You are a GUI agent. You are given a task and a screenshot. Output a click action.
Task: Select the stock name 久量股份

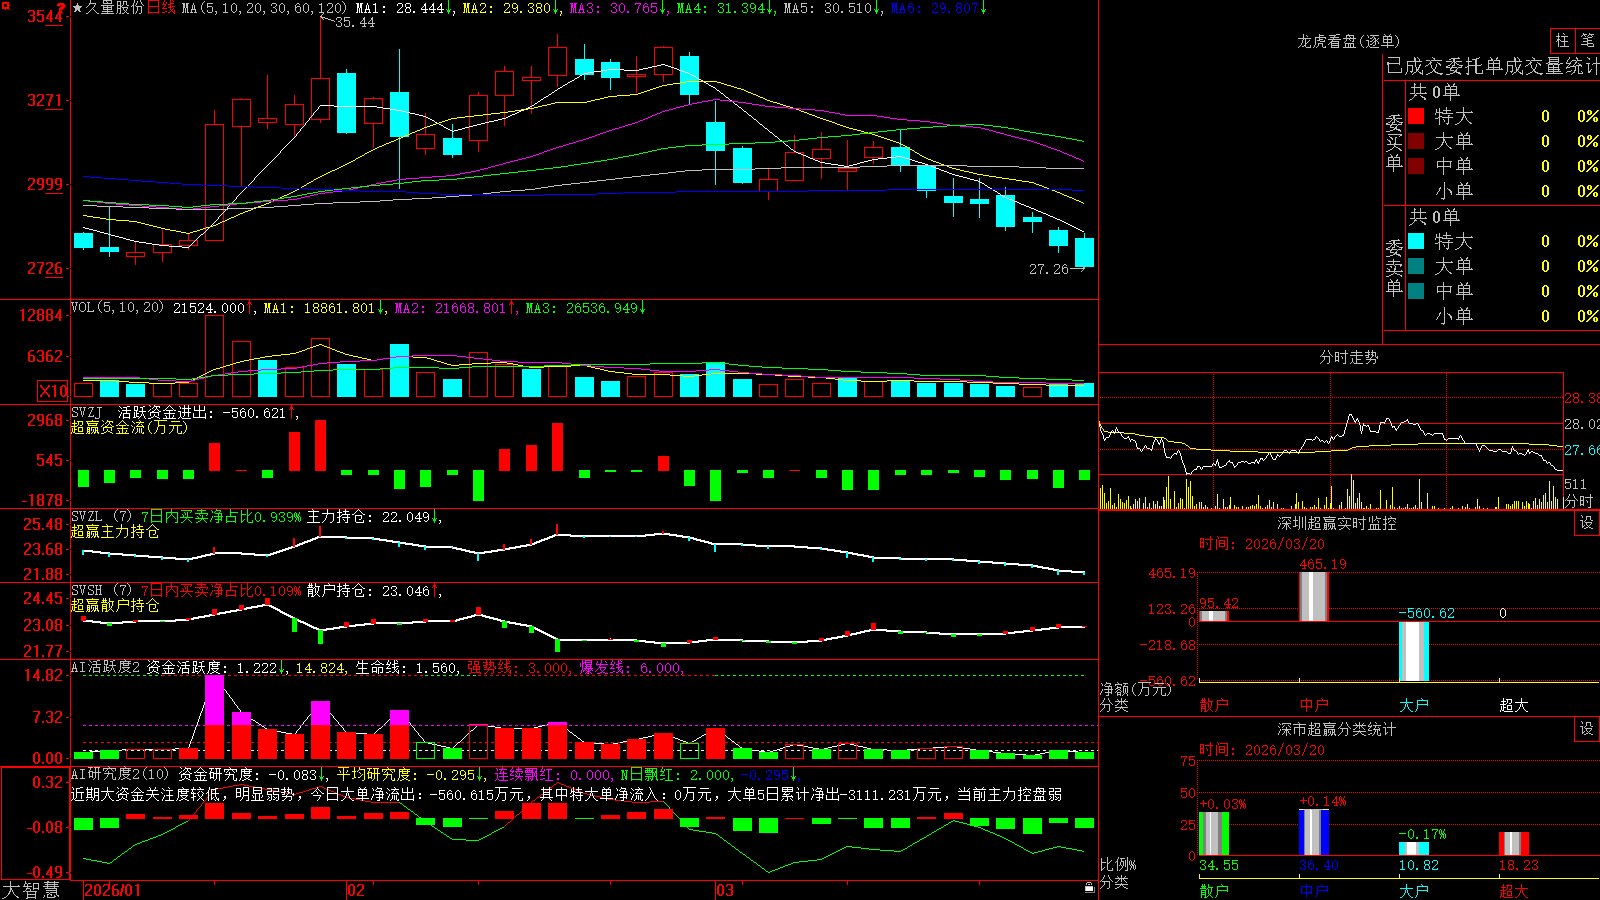(x=115, y=8)
